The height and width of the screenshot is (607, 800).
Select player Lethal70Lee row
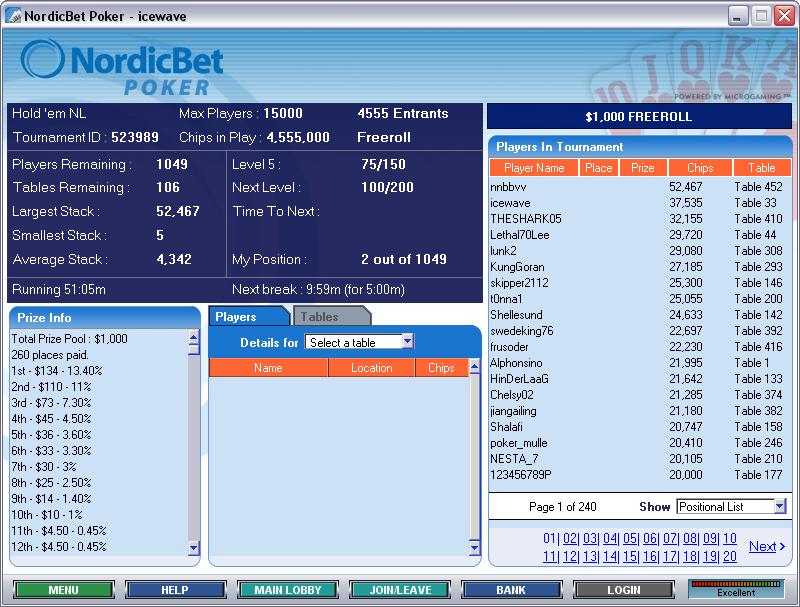tap(640, 235)
